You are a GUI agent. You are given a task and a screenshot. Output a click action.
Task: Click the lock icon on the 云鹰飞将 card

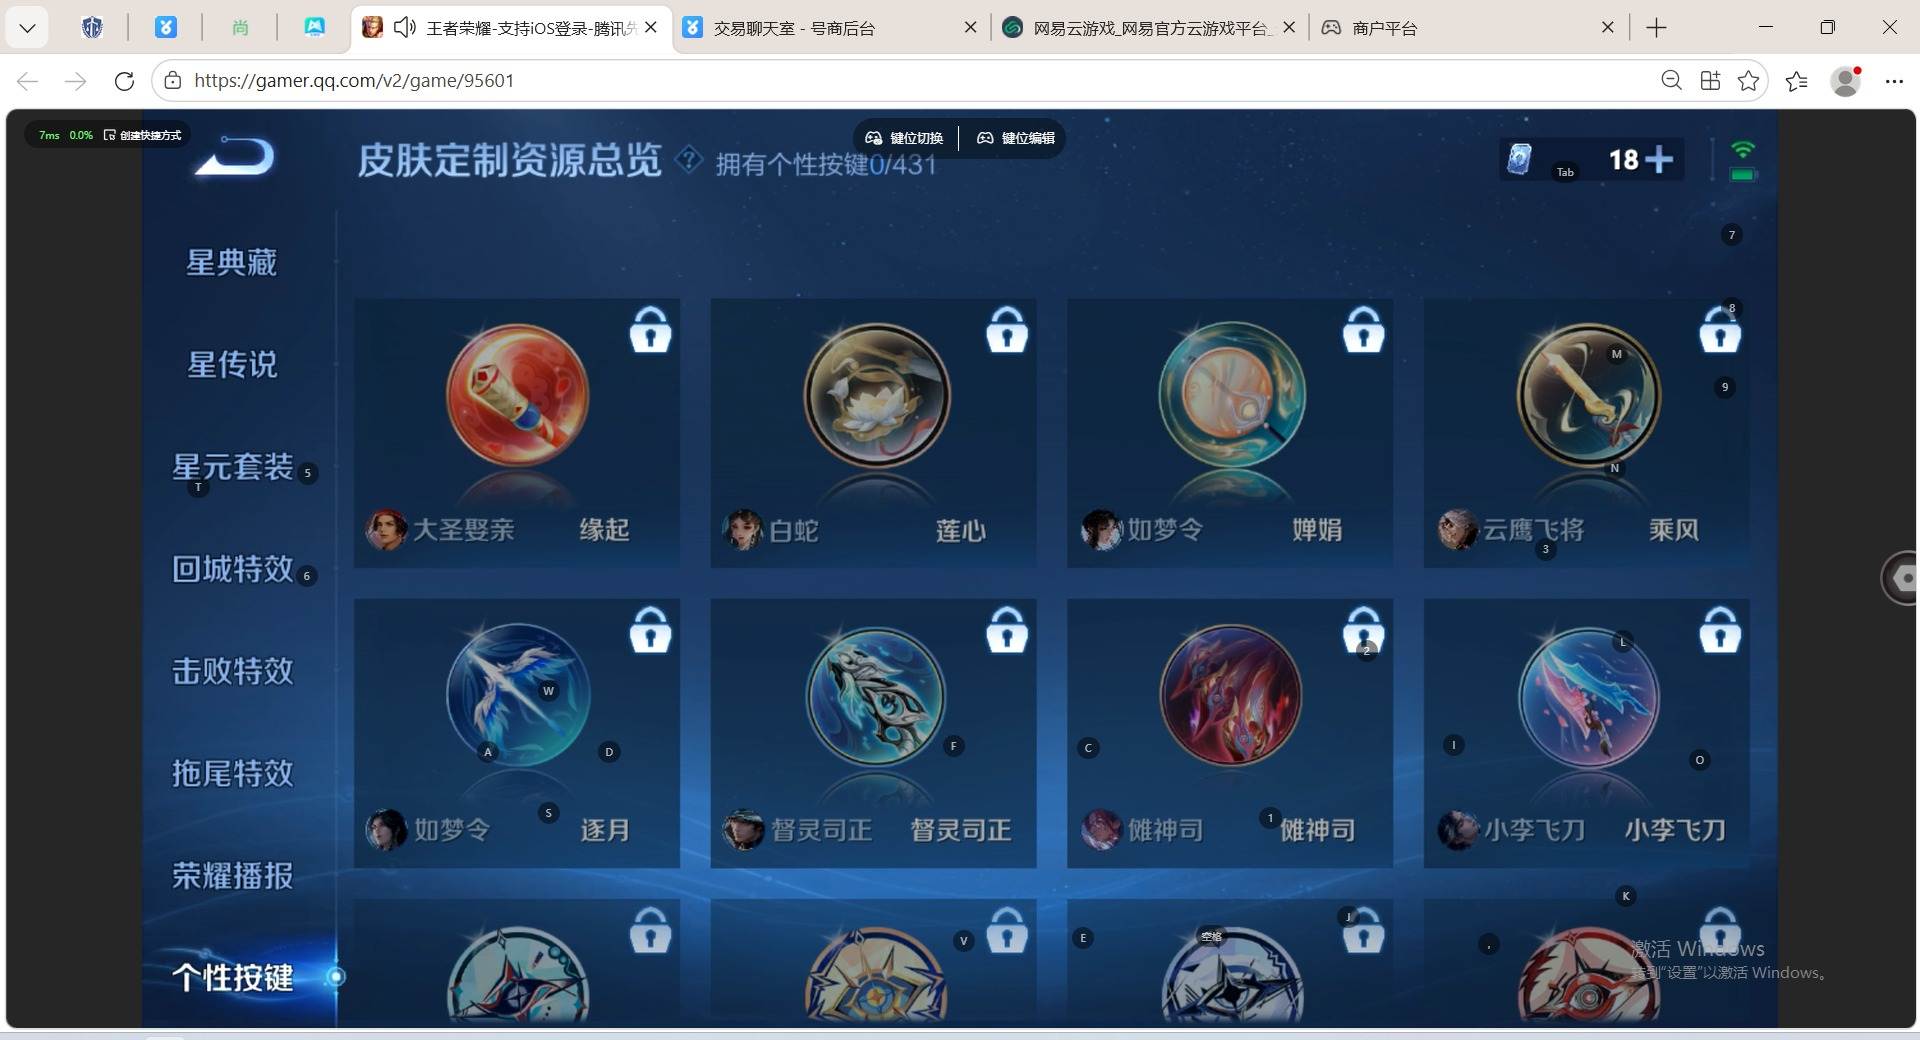[x=1720, y=330]
